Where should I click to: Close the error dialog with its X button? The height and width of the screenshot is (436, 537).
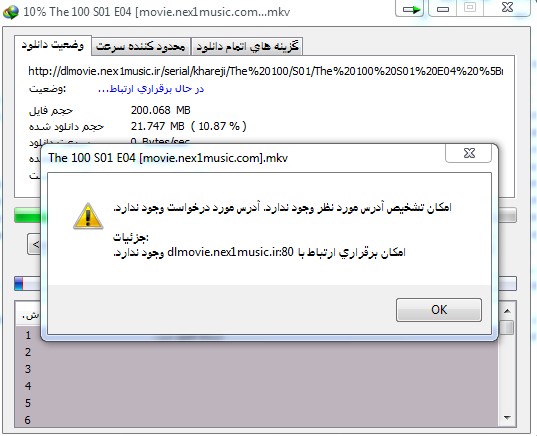[x=469, y=153]
